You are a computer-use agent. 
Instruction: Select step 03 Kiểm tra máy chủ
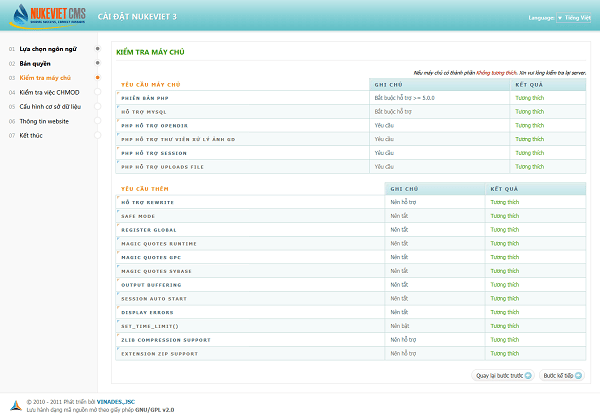45,77
